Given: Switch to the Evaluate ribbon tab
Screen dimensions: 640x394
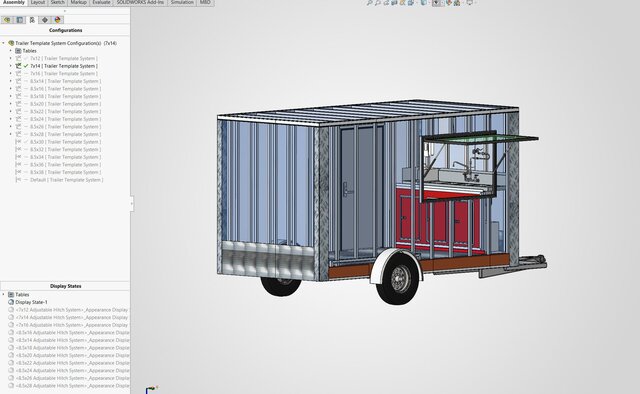Looking at the screenshot, I should point(101,2).
